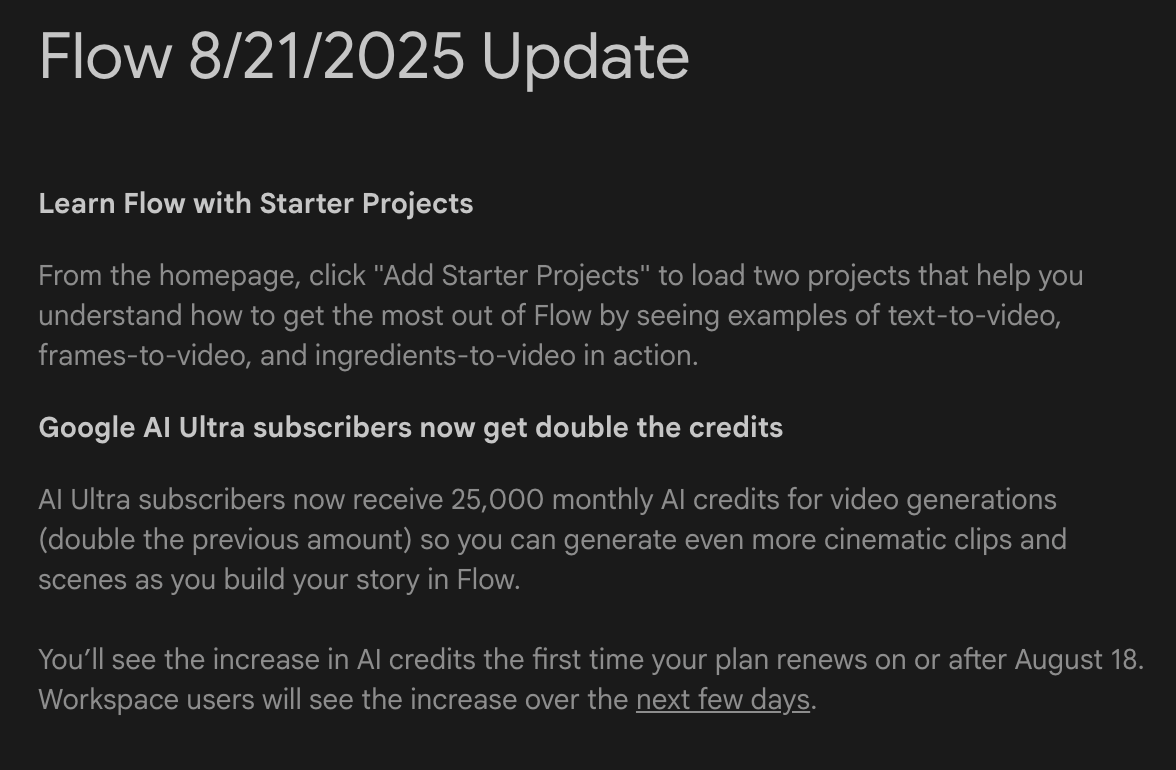Click the "frames-to-video" phrase
Image resolution: width=1176 pixels, height=770 pixels.
tap(142, 355)
